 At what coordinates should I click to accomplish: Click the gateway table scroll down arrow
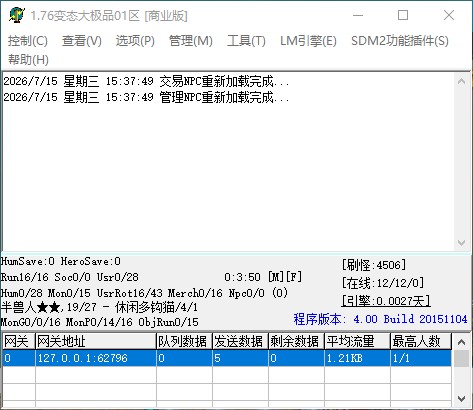[462, 399]
